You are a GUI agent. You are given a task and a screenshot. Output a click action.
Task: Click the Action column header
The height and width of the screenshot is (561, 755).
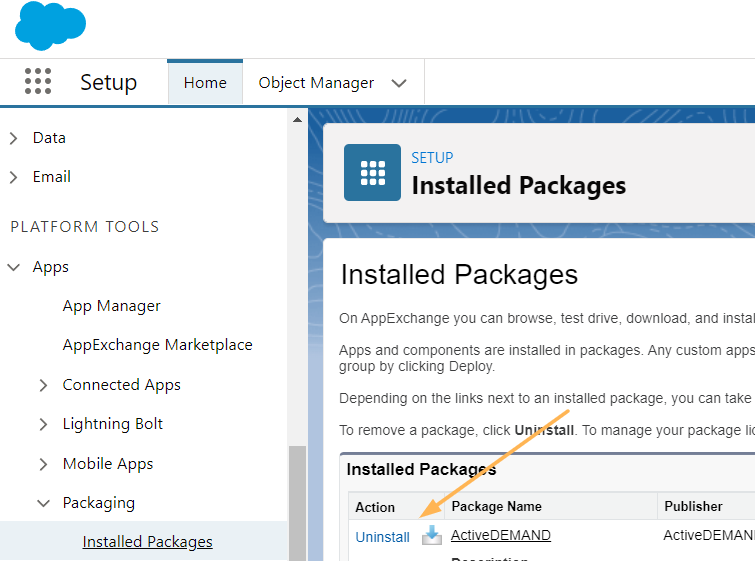coord(375,507)
